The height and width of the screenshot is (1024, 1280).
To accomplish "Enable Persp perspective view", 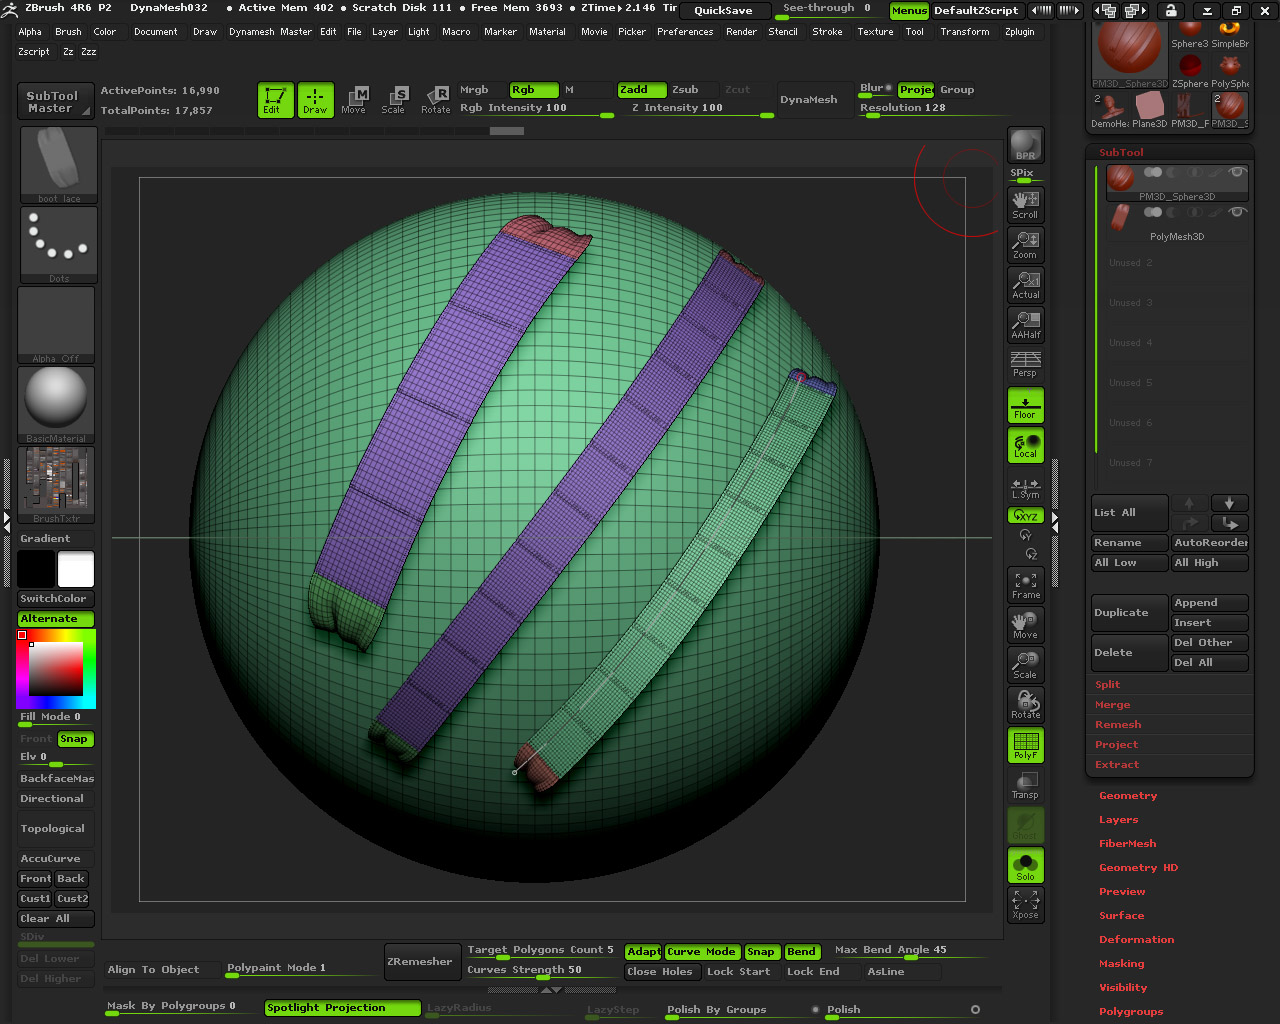I will tap(1024, 365).
